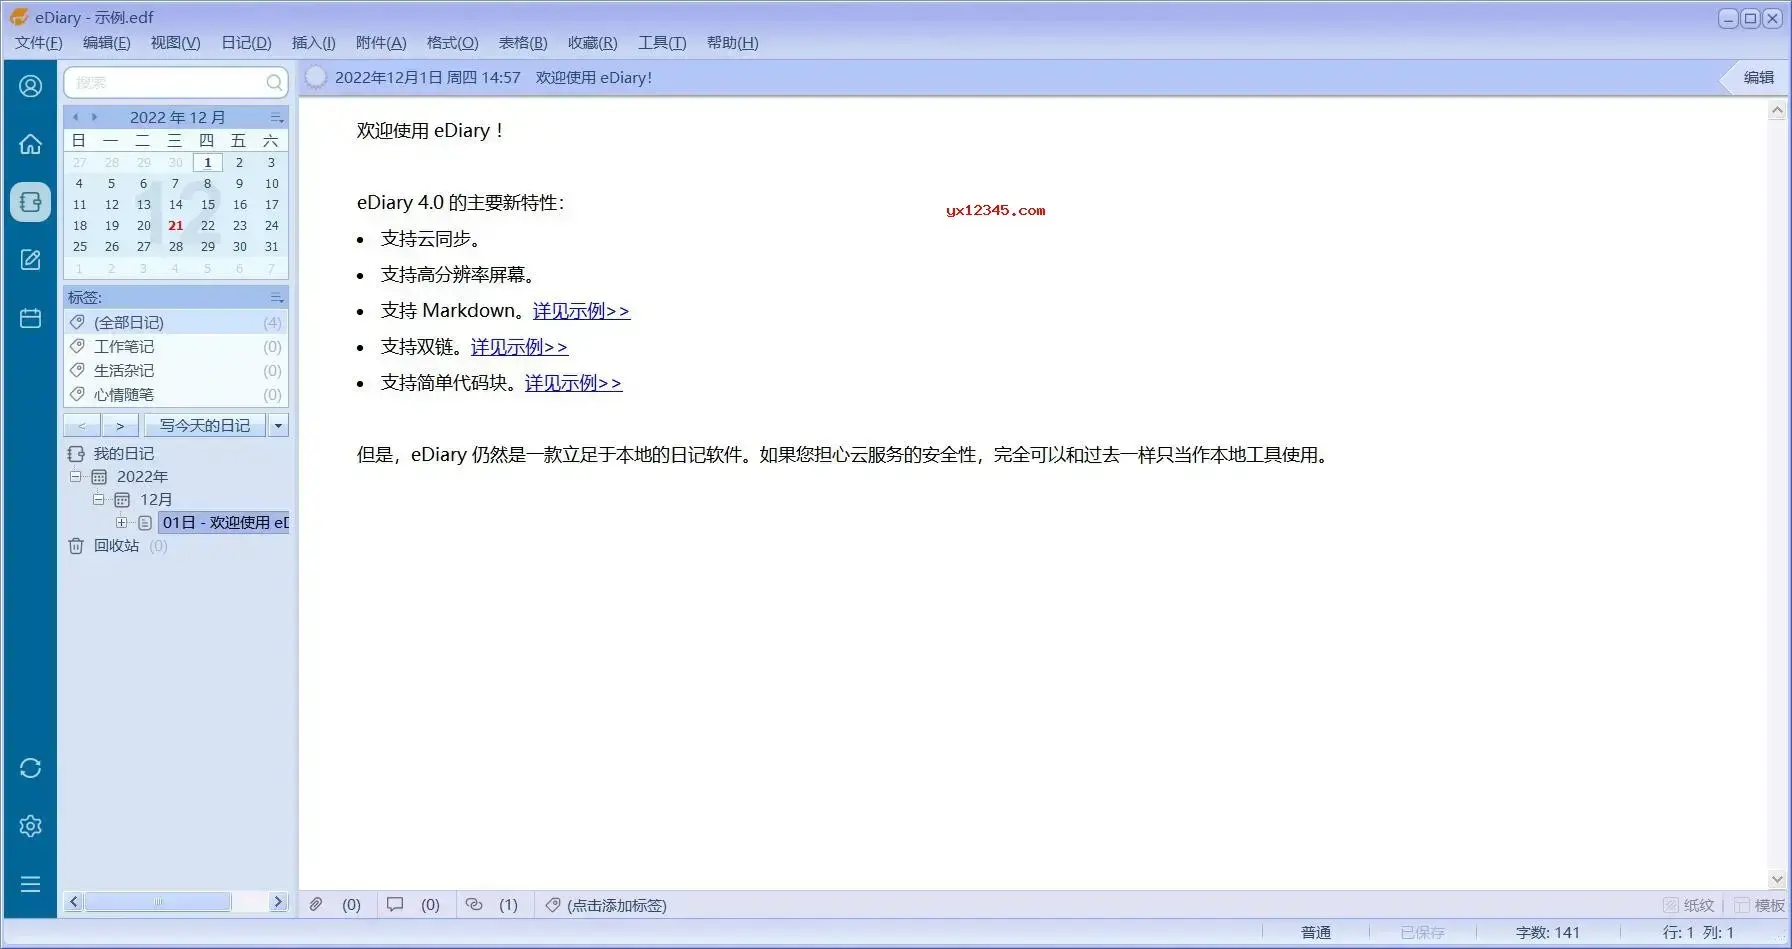Click the tag icon beside (全部日记)
Image resolution: width=1792 pixels, height=949 pixels.
pyautogui.click(x=77, y=322)
